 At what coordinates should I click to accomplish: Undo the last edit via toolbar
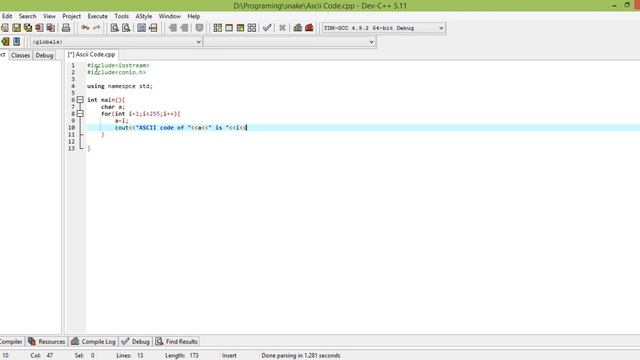pos(85,28)
